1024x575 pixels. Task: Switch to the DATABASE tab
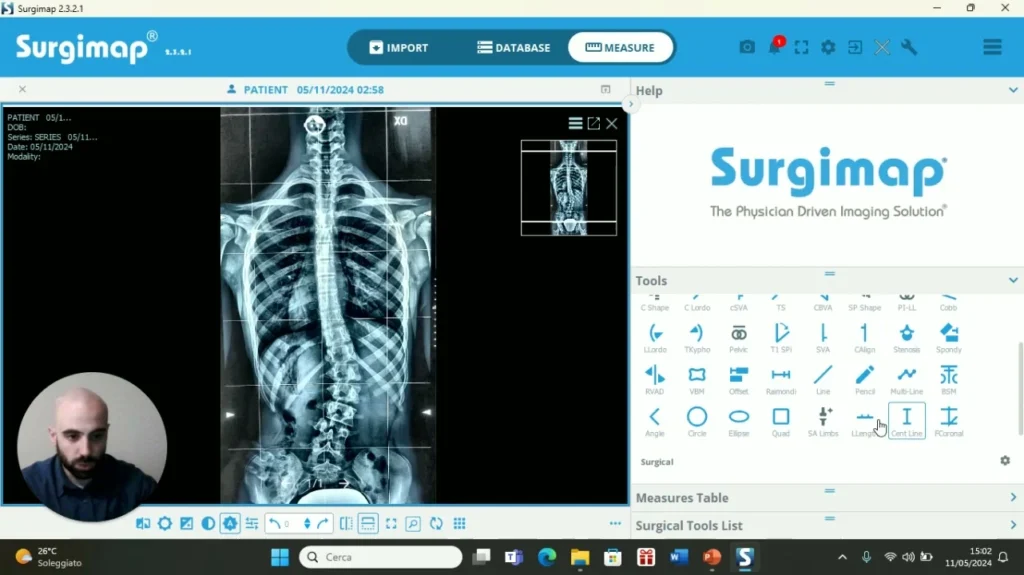click(514, 47)
